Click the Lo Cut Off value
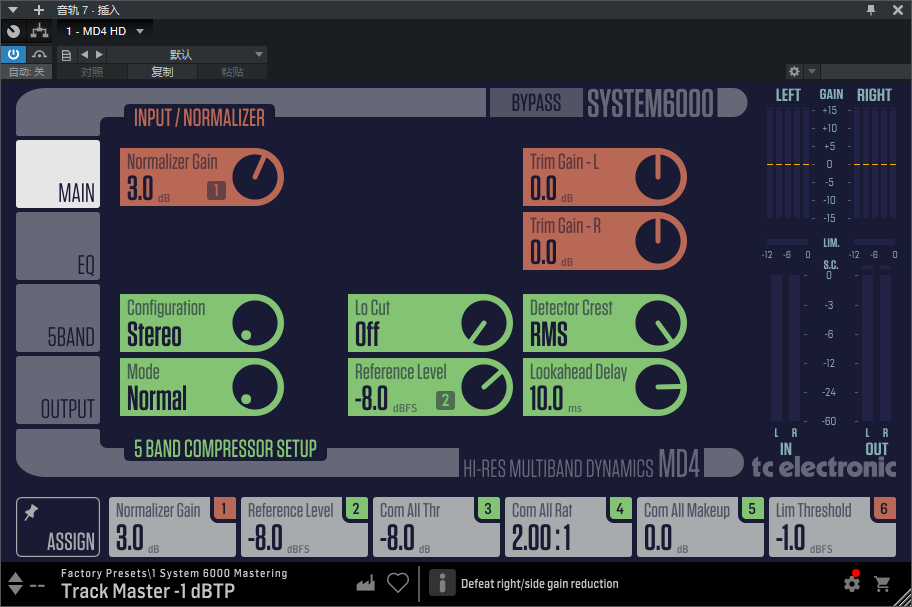Screen dimensions: 912x607 click(368, 334)
